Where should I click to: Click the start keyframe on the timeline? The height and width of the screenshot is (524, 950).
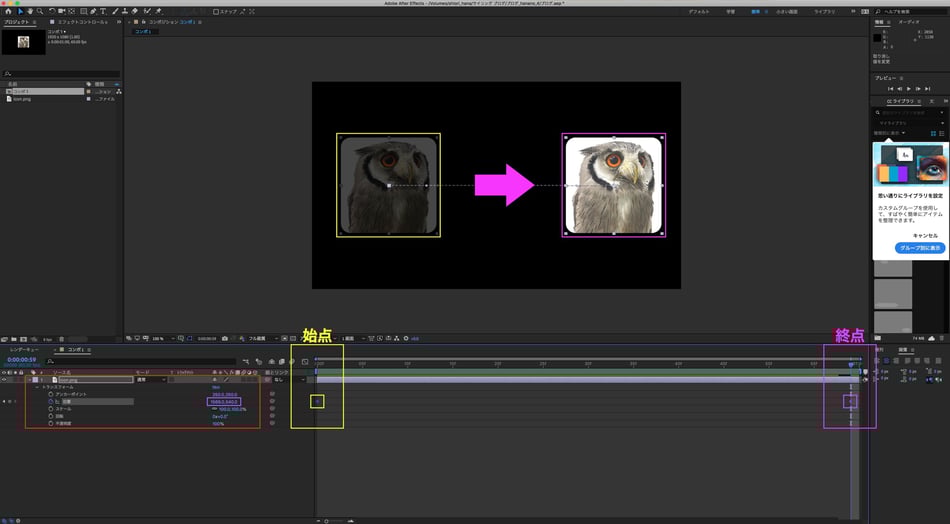click(x=317, y=401)
